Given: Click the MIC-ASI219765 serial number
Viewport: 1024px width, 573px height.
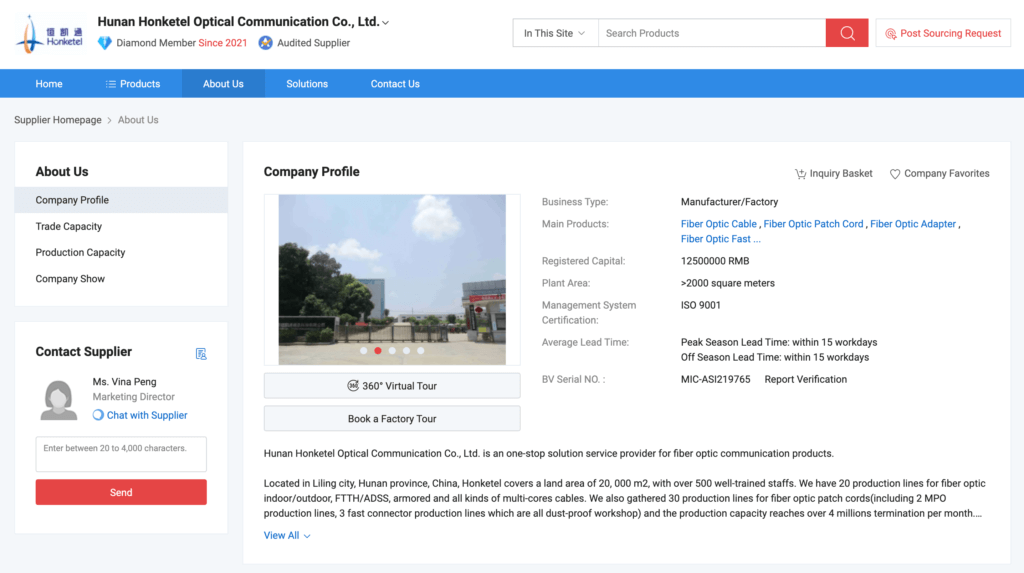Looking at the screenshot, I should tap(715, 380).
